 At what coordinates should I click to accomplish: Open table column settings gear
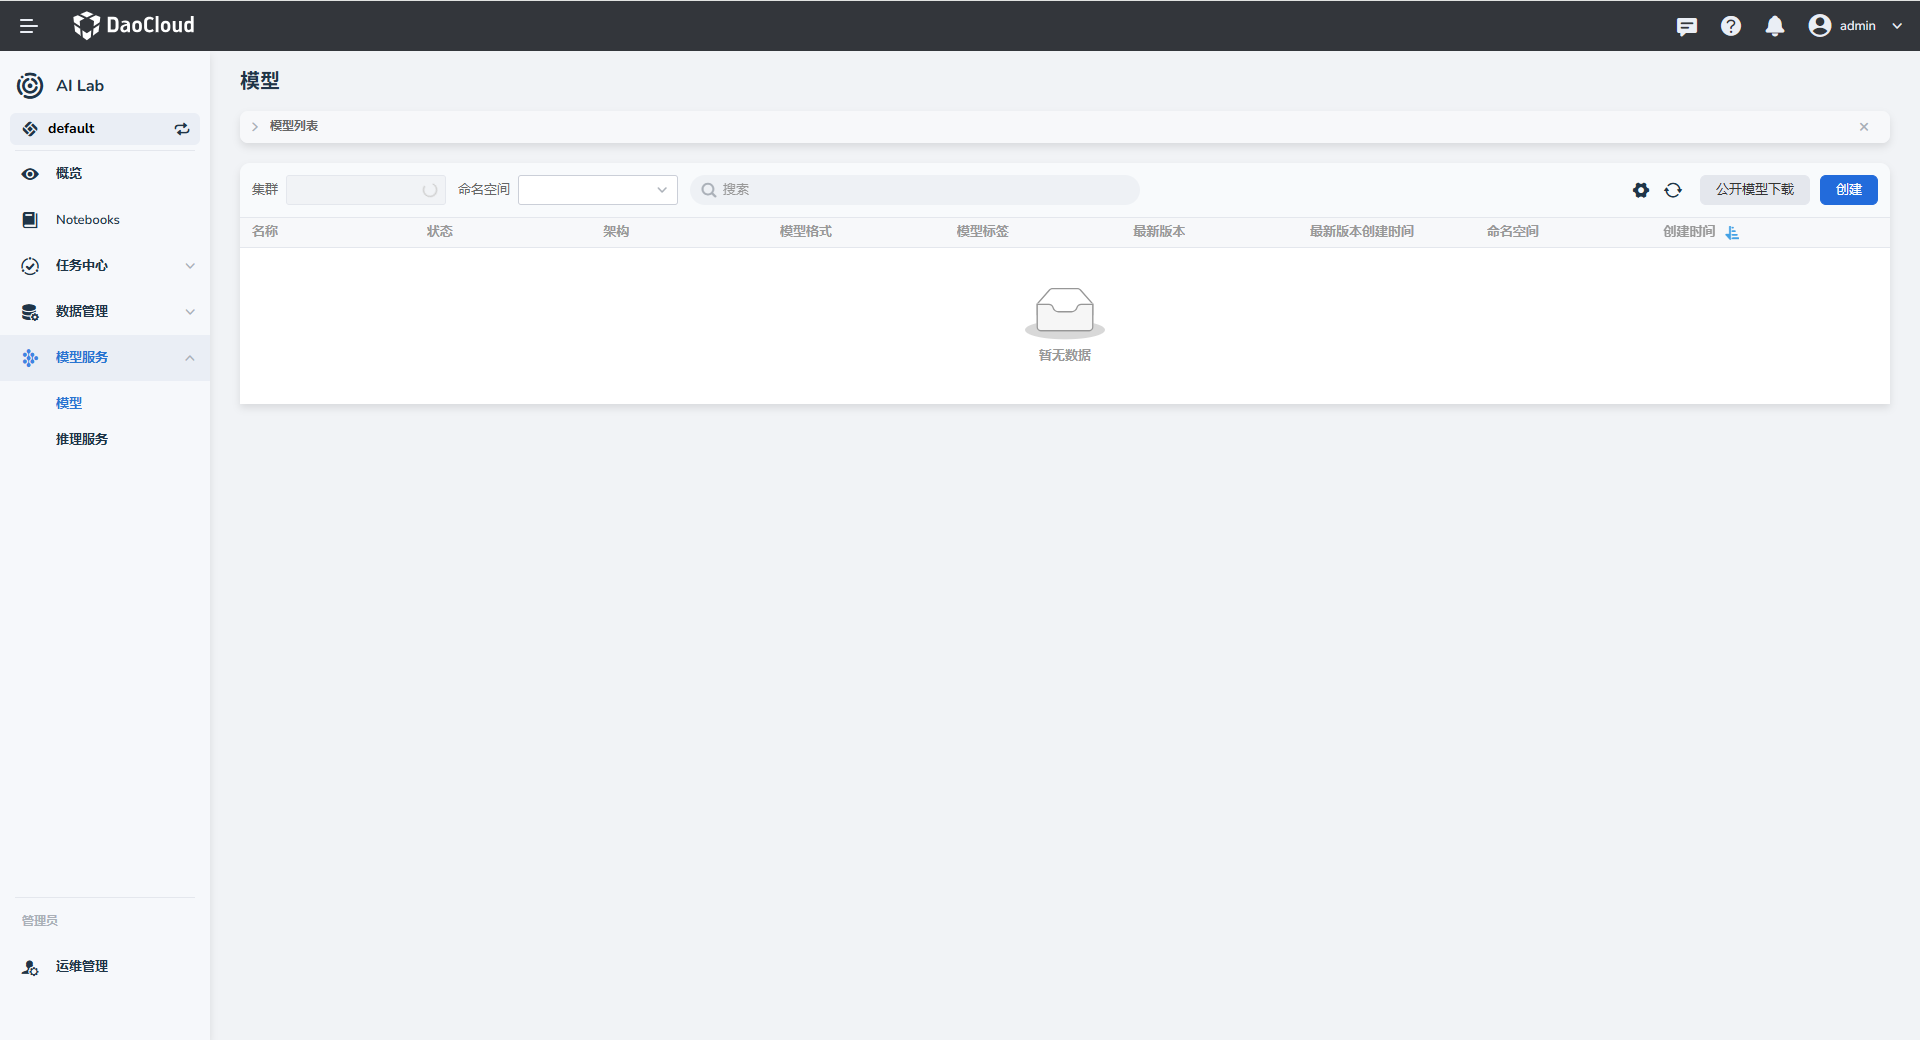(1640, 190)
